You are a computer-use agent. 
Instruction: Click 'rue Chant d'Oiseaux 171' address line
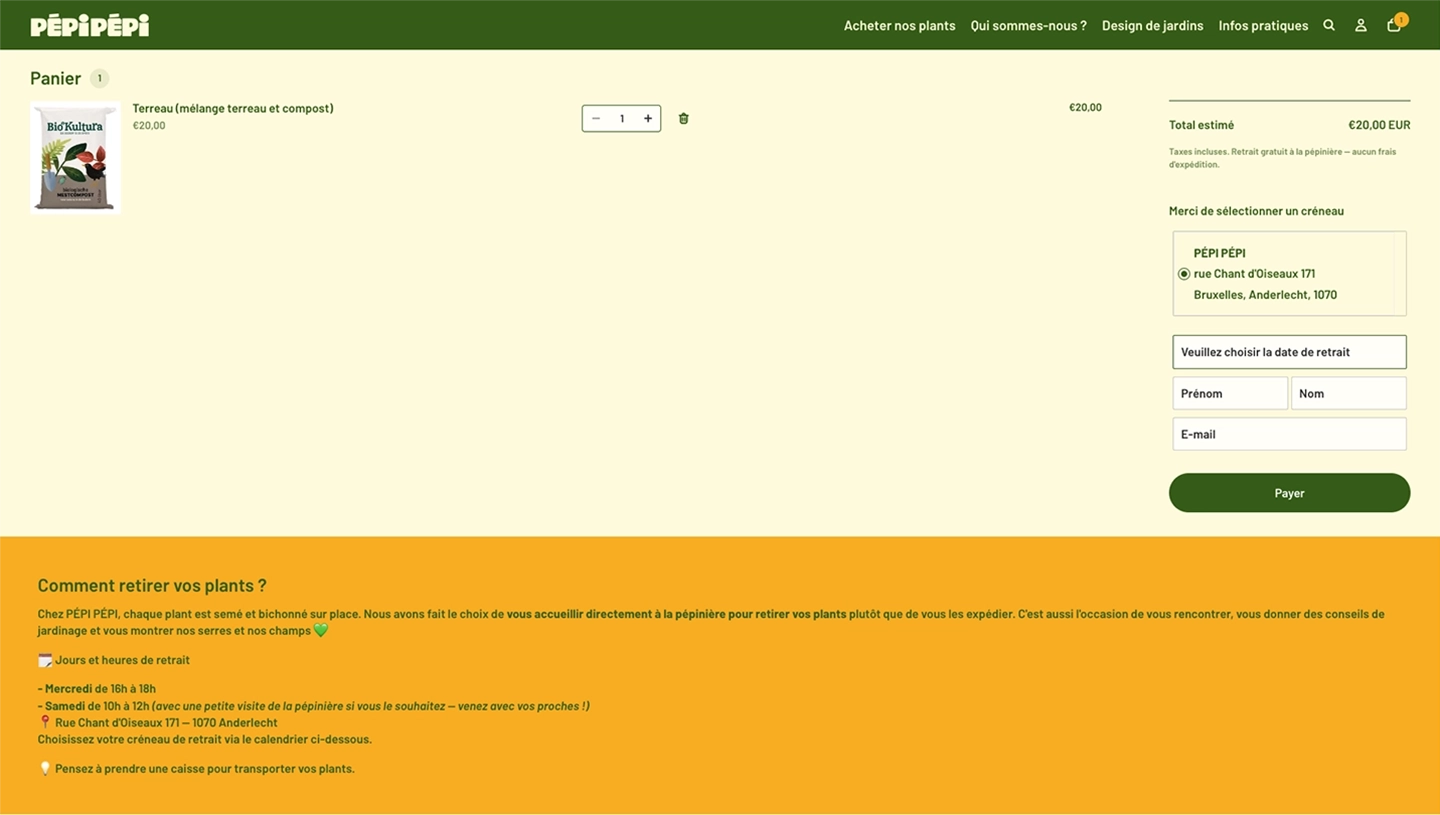1254,274
